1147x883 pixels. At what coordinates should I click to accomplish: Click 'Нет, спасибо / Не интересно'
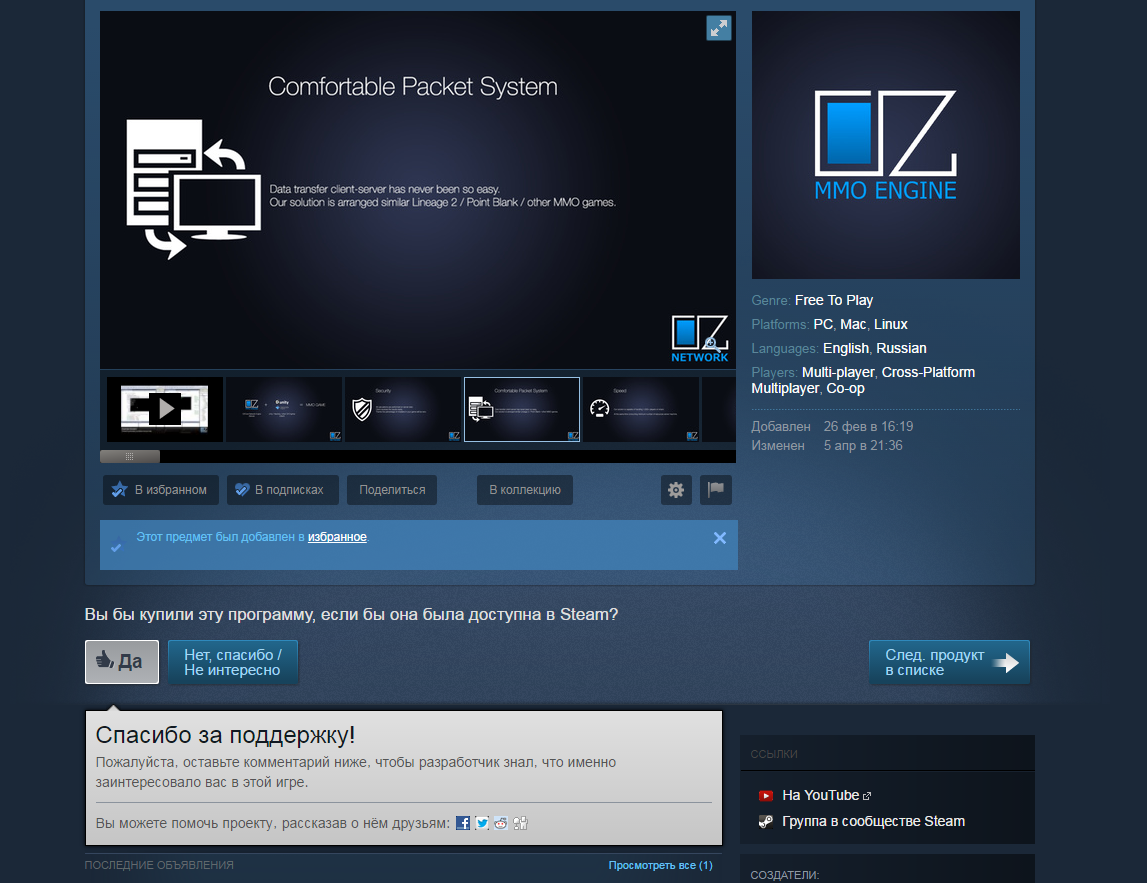[x=233, y=662]
